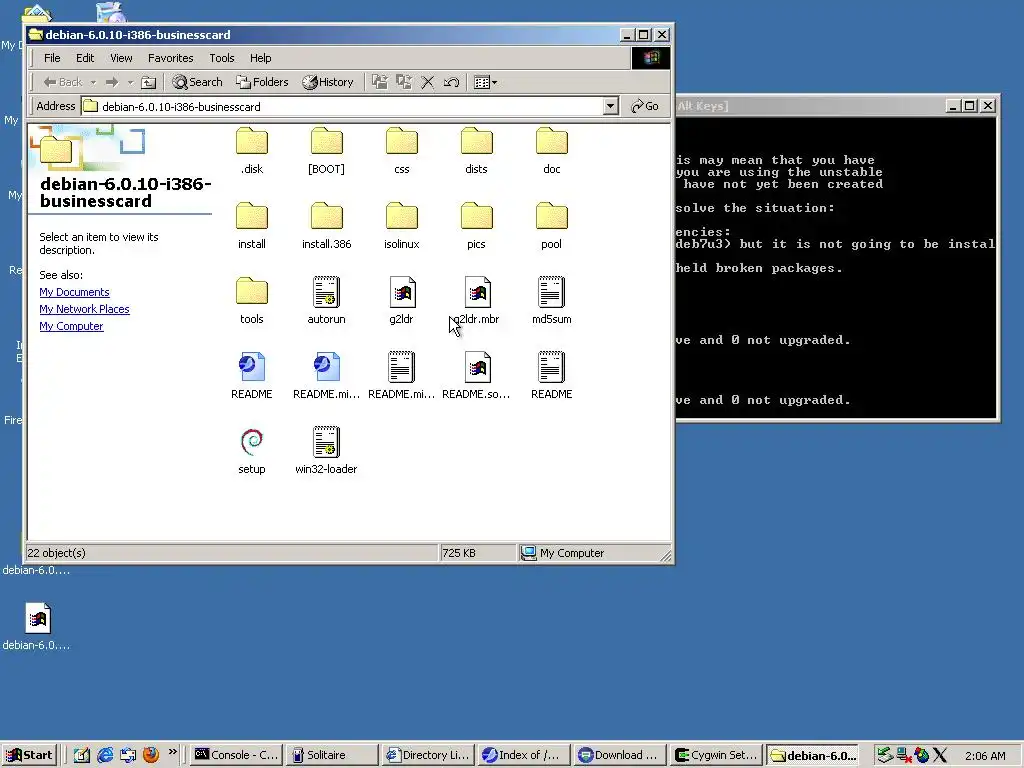
Task: Switch to Download taskbar button
Action: 620,755
